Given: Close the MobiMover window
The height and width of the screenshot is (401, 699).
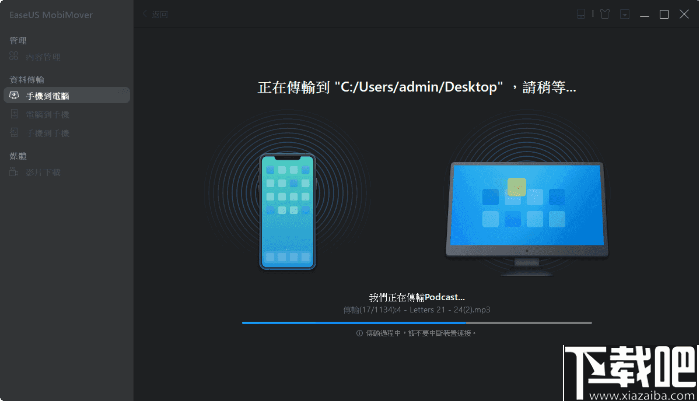Looking at the screenshot, I should click(x=684, y=14).
